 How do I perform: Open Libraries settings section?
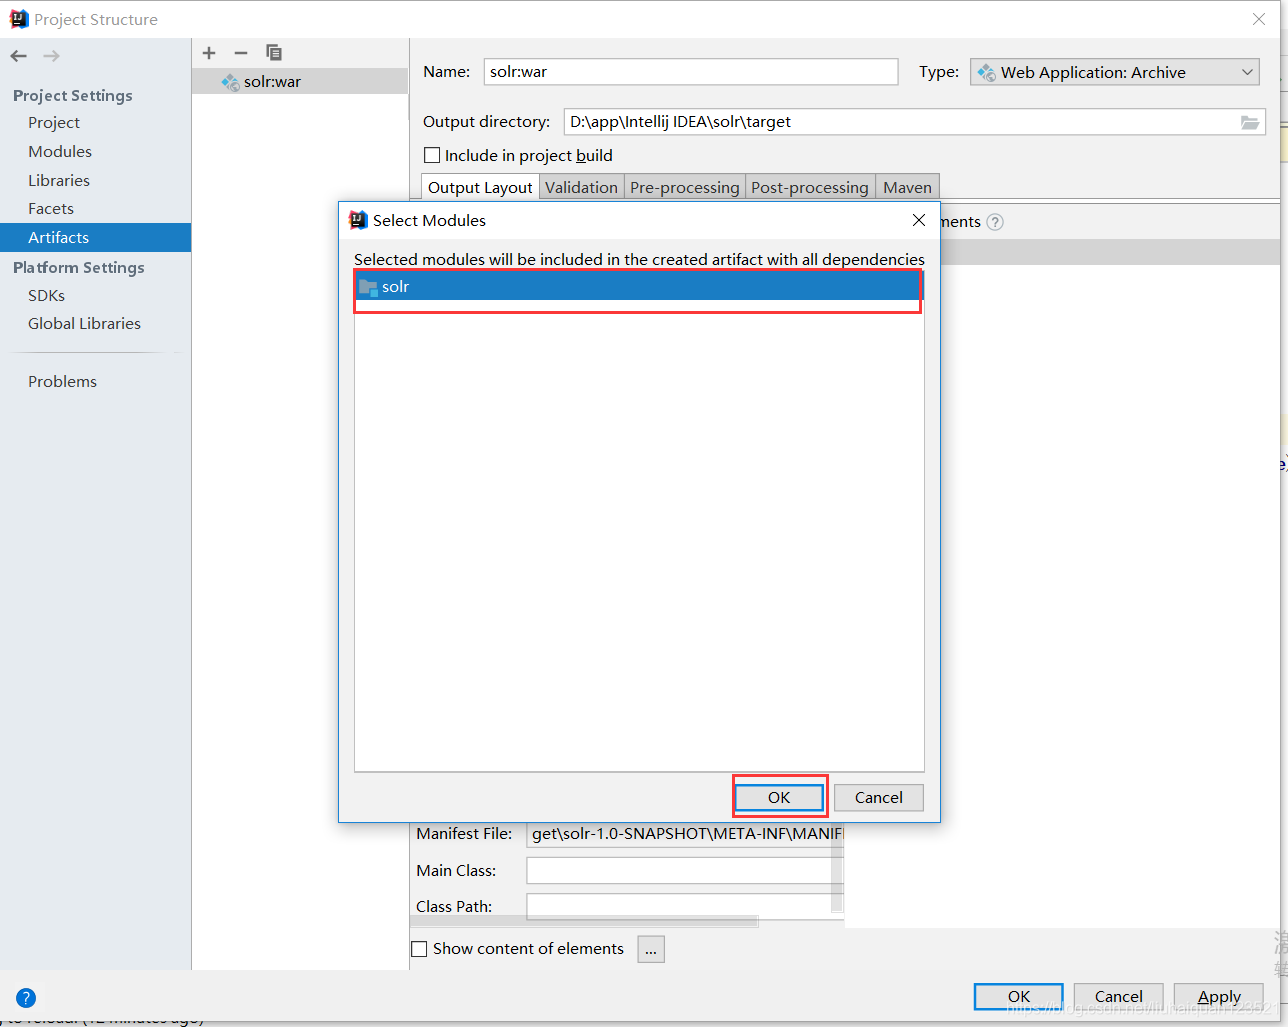pyautogui.click(x=59, y=180)
